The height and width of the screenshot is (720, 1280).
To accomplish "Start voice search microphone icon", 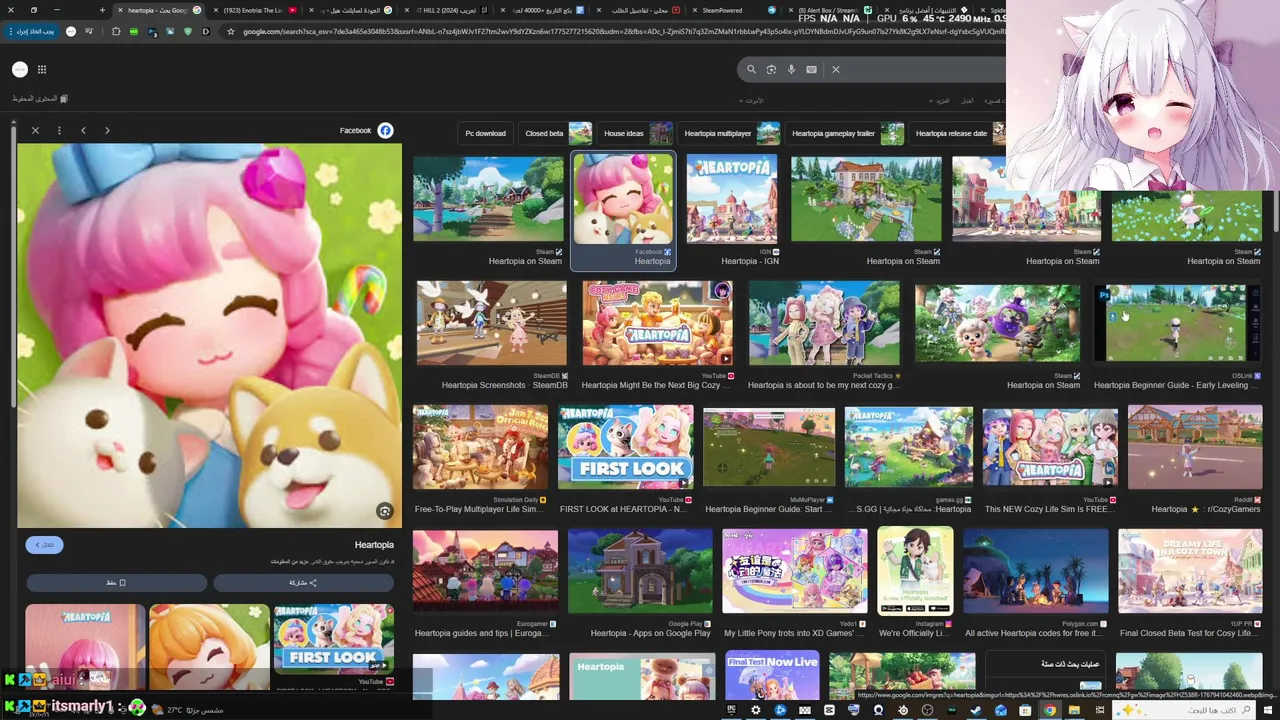I will [x=791, y=69].
